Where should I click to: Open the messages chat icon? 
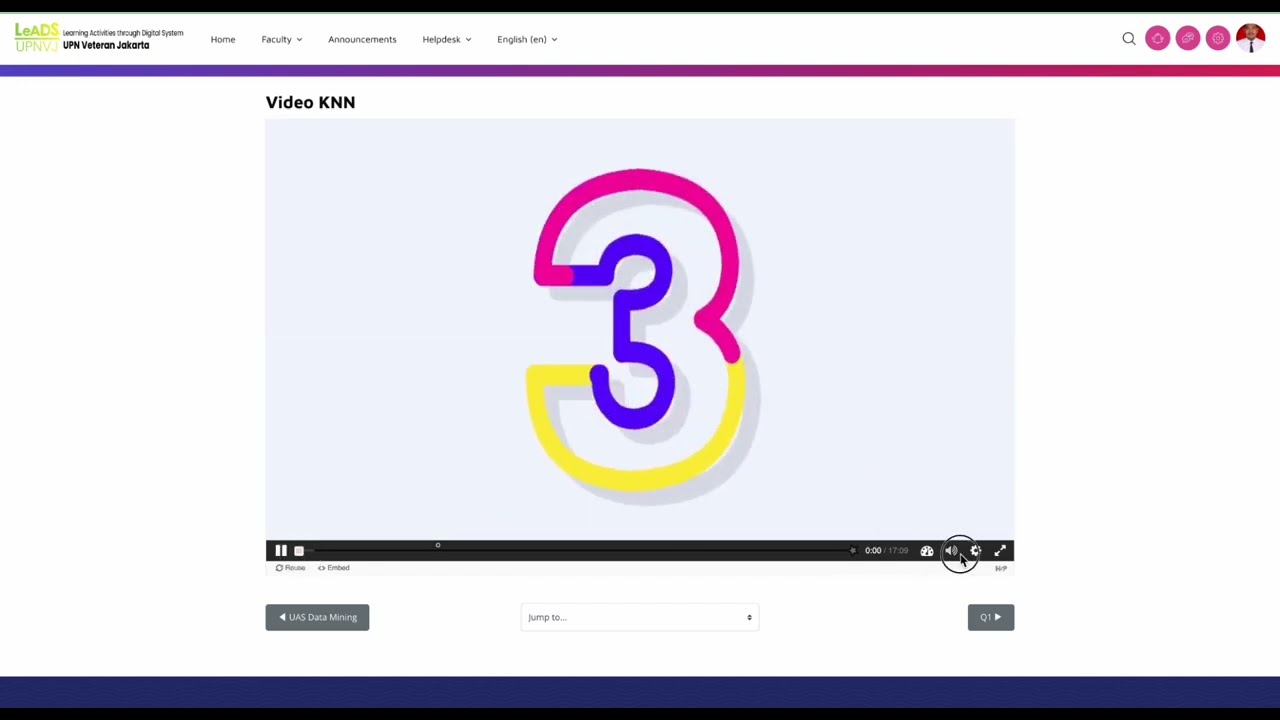click(x=1188, y=39)
